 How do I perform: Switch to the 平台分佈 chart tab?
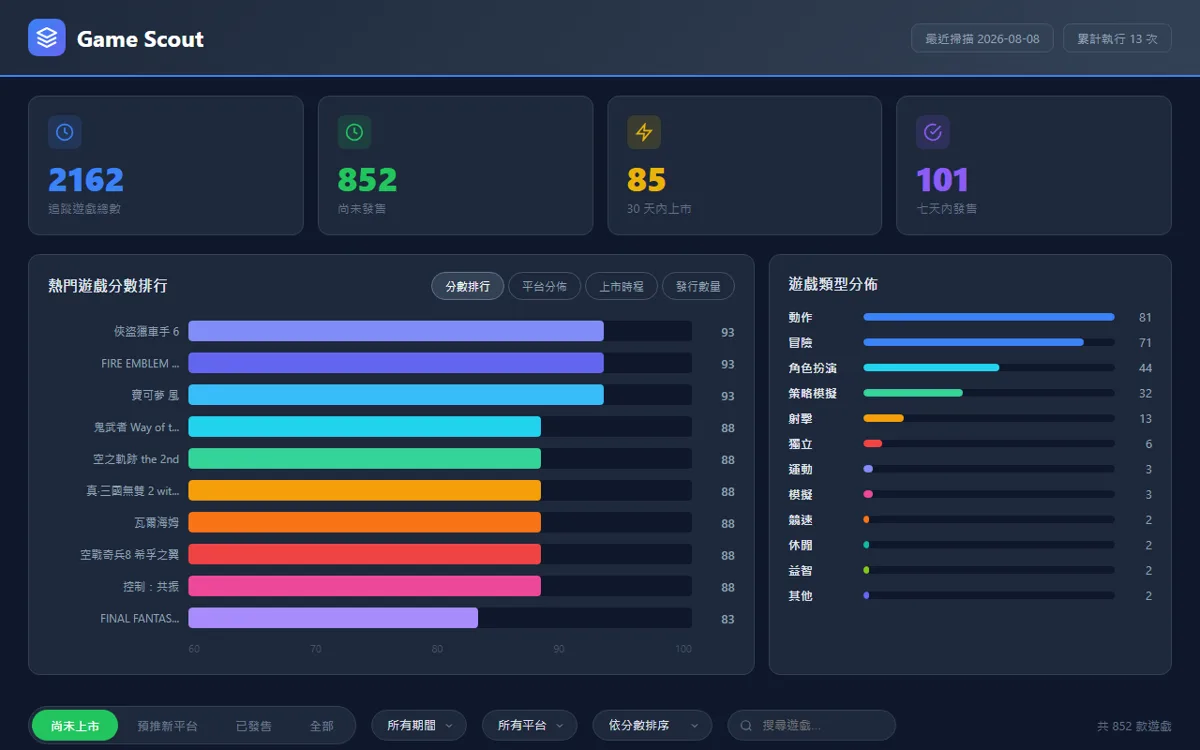(545, 286)
